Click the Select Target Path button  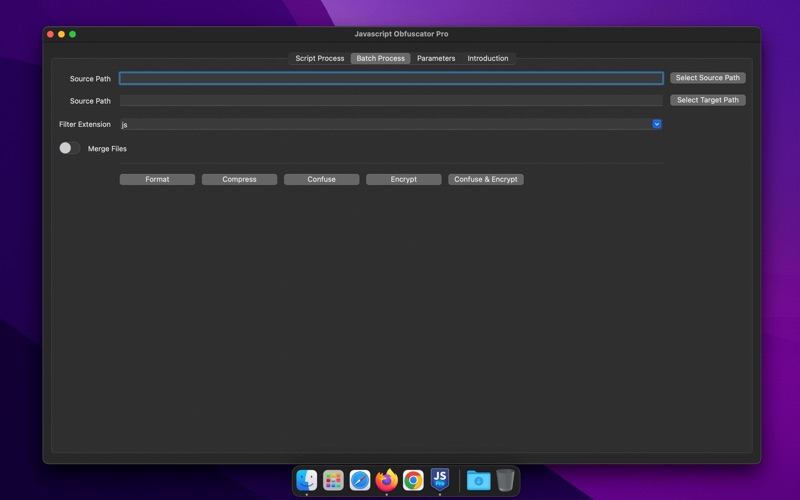click(x=707, y=100)
